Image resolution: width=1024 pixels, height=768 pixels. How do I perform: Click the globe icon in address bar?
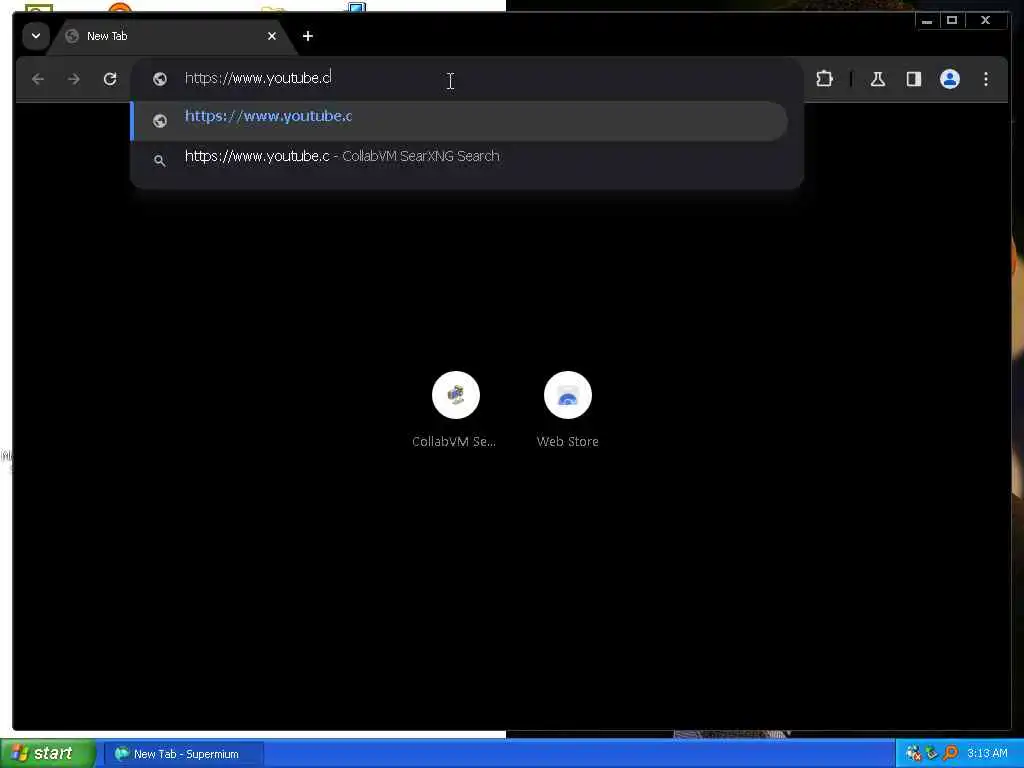coord(159,79)
